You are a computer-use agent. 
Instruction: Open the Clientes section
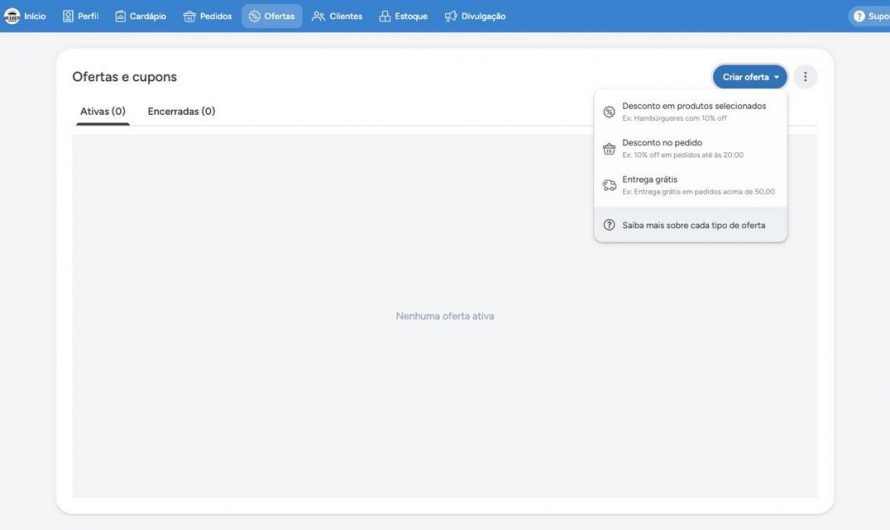(x=337, y=16)
